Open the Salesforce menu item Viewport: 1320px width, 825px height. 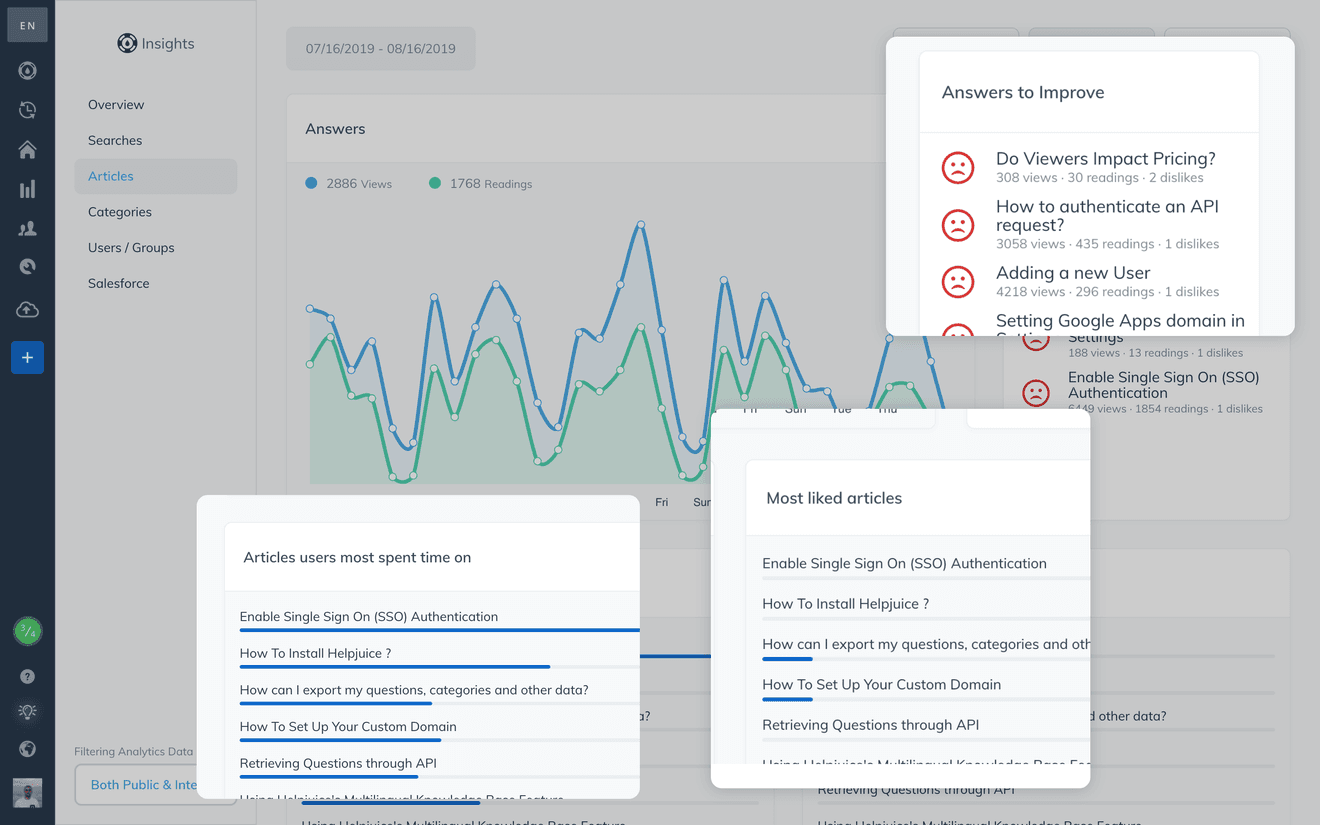coord(118,283)
